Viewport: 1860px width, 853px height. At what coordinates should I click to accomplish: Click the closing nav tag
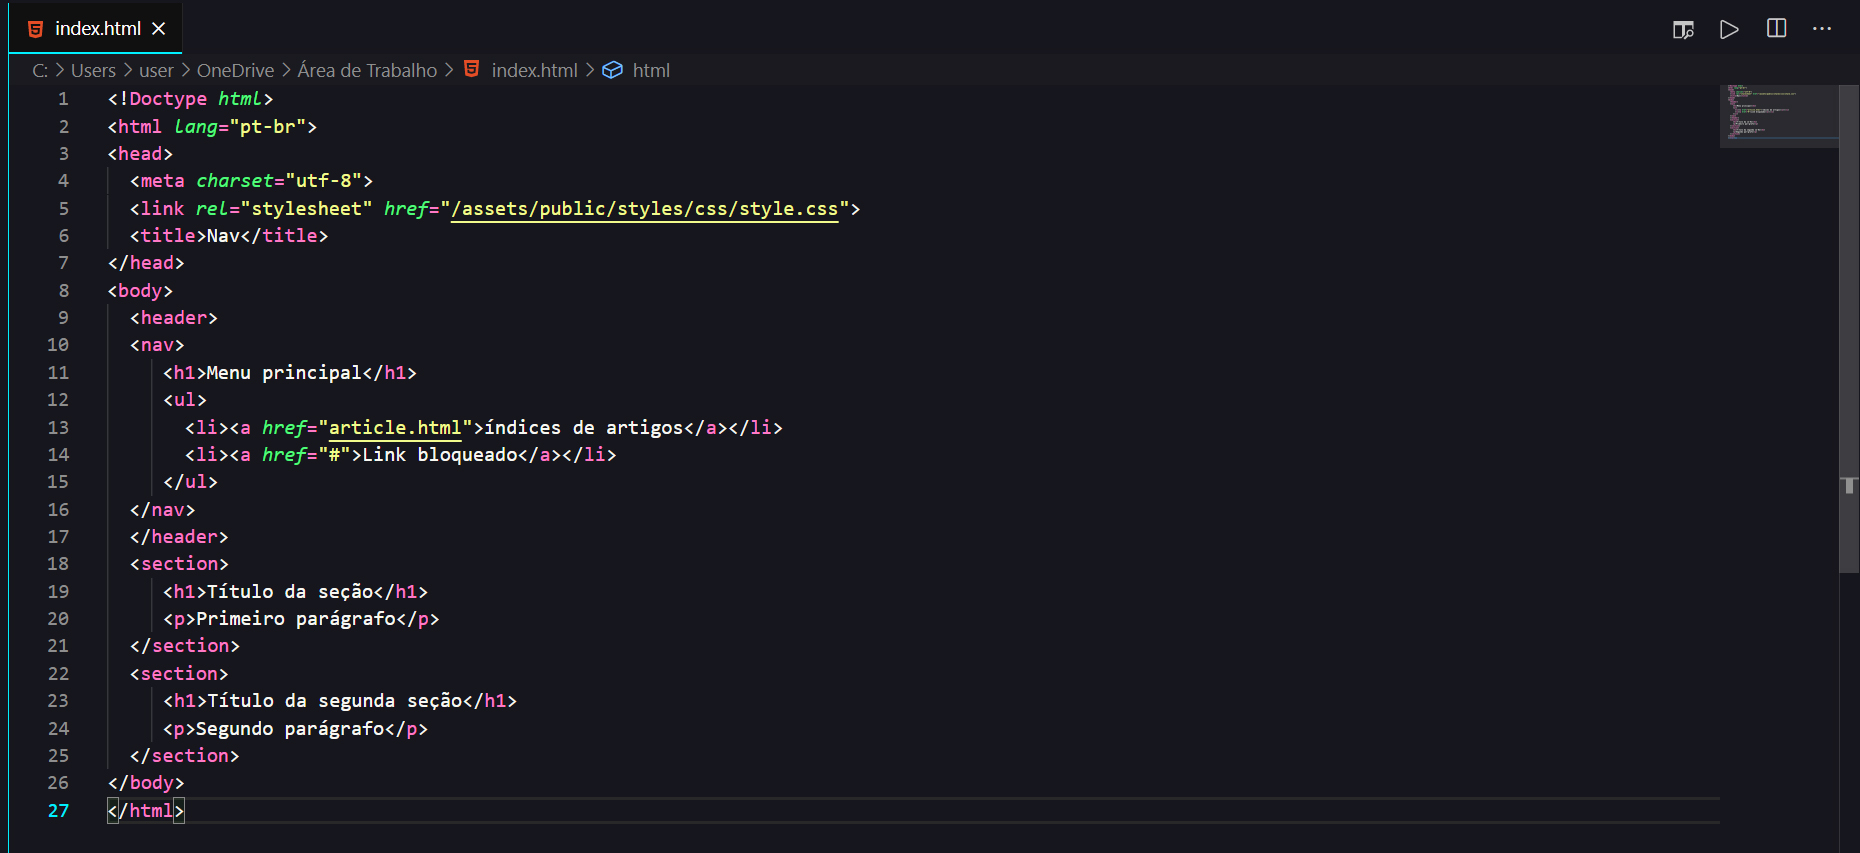(163, 510)
